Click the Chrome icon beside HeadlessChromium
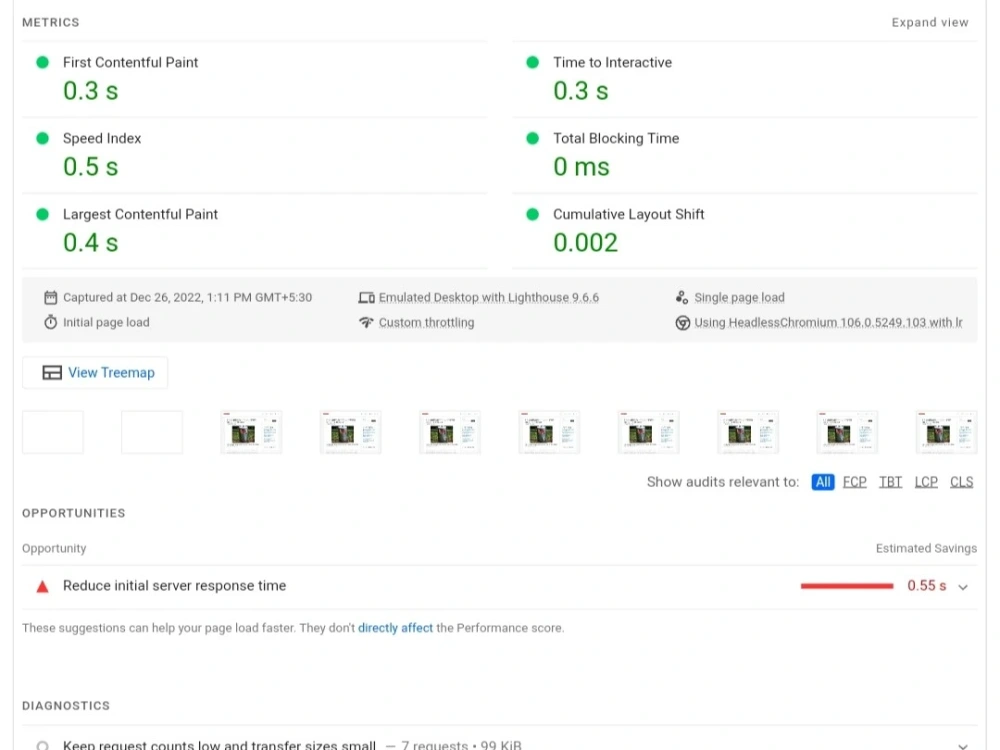The height and width of the screenshot is (750, 1000). click(682, 323)
